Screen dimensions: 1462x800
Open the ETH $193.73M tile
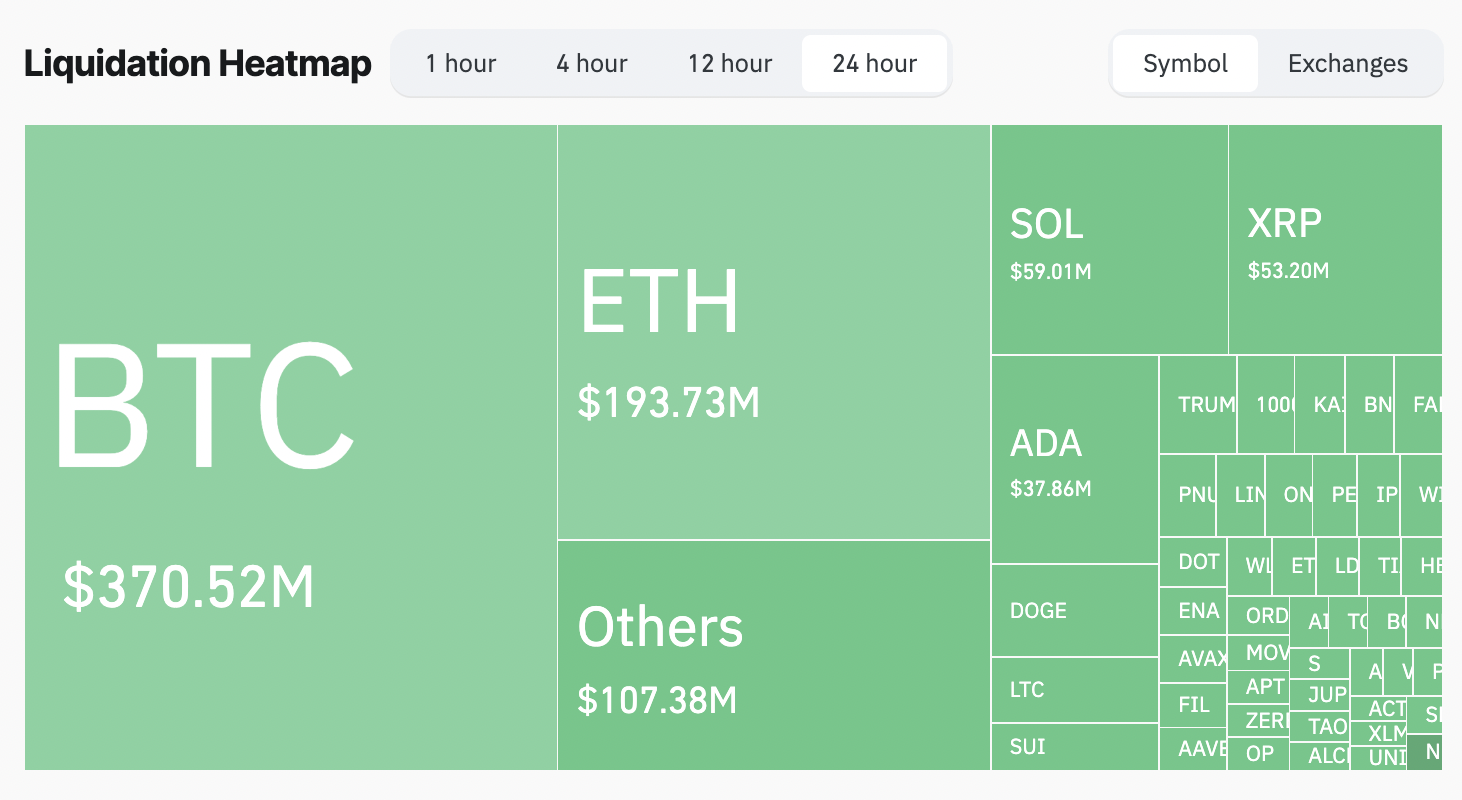(773, 332)
